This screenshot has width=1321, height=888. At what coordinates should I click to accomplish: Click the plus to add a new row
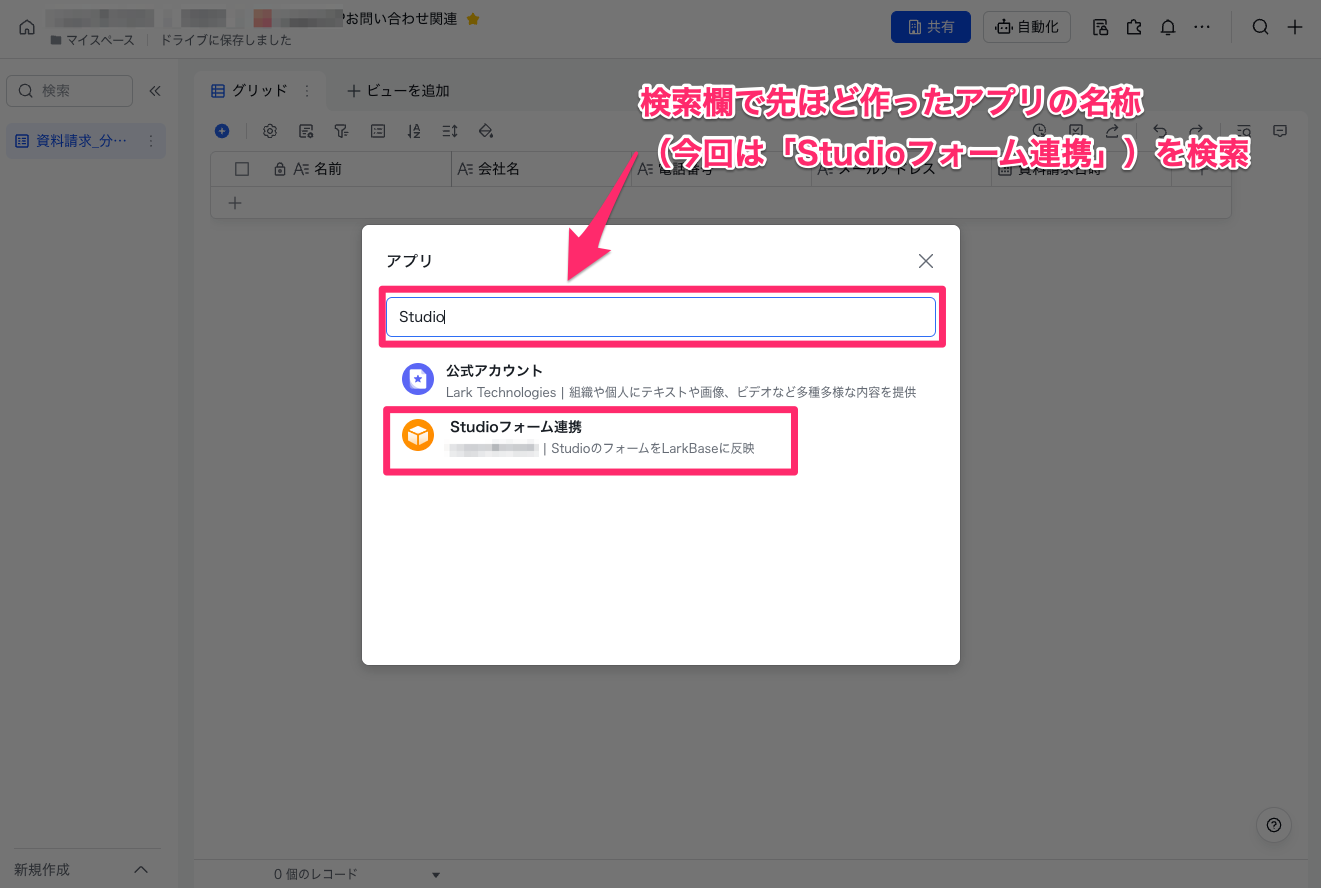pos(235,203)
